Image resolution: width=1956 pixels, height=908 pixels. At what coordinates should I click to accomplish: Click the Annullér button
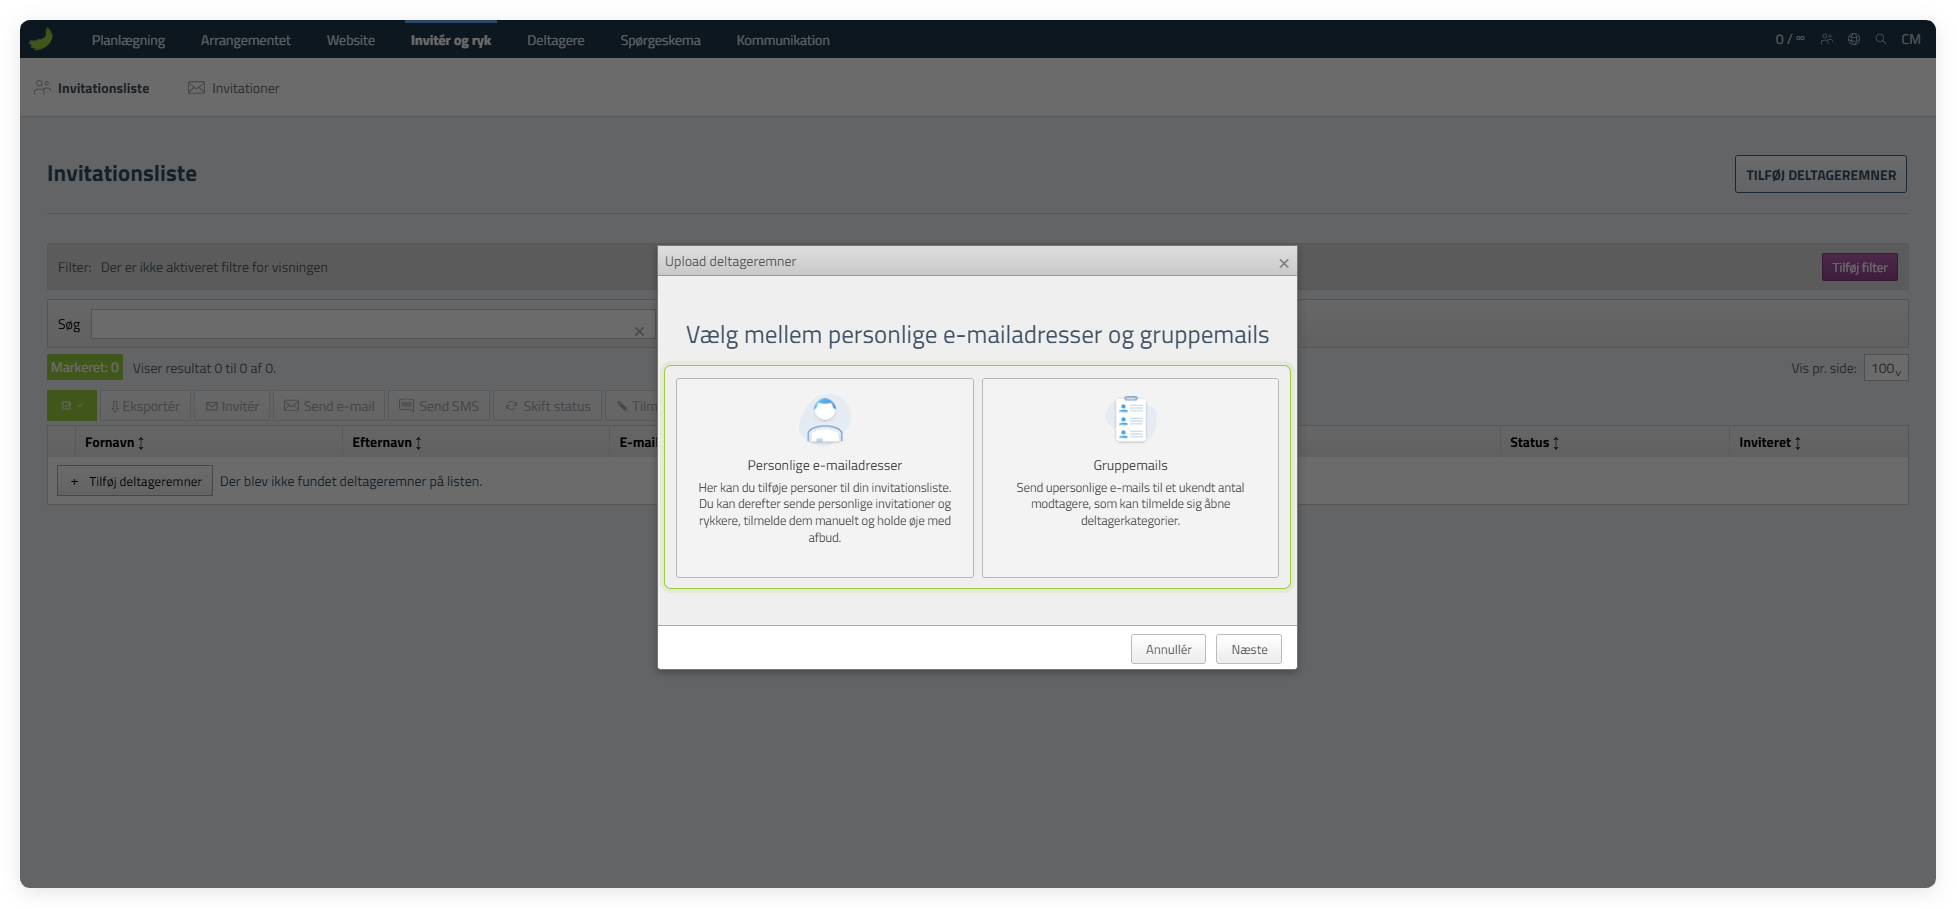tap(1168, 649)
